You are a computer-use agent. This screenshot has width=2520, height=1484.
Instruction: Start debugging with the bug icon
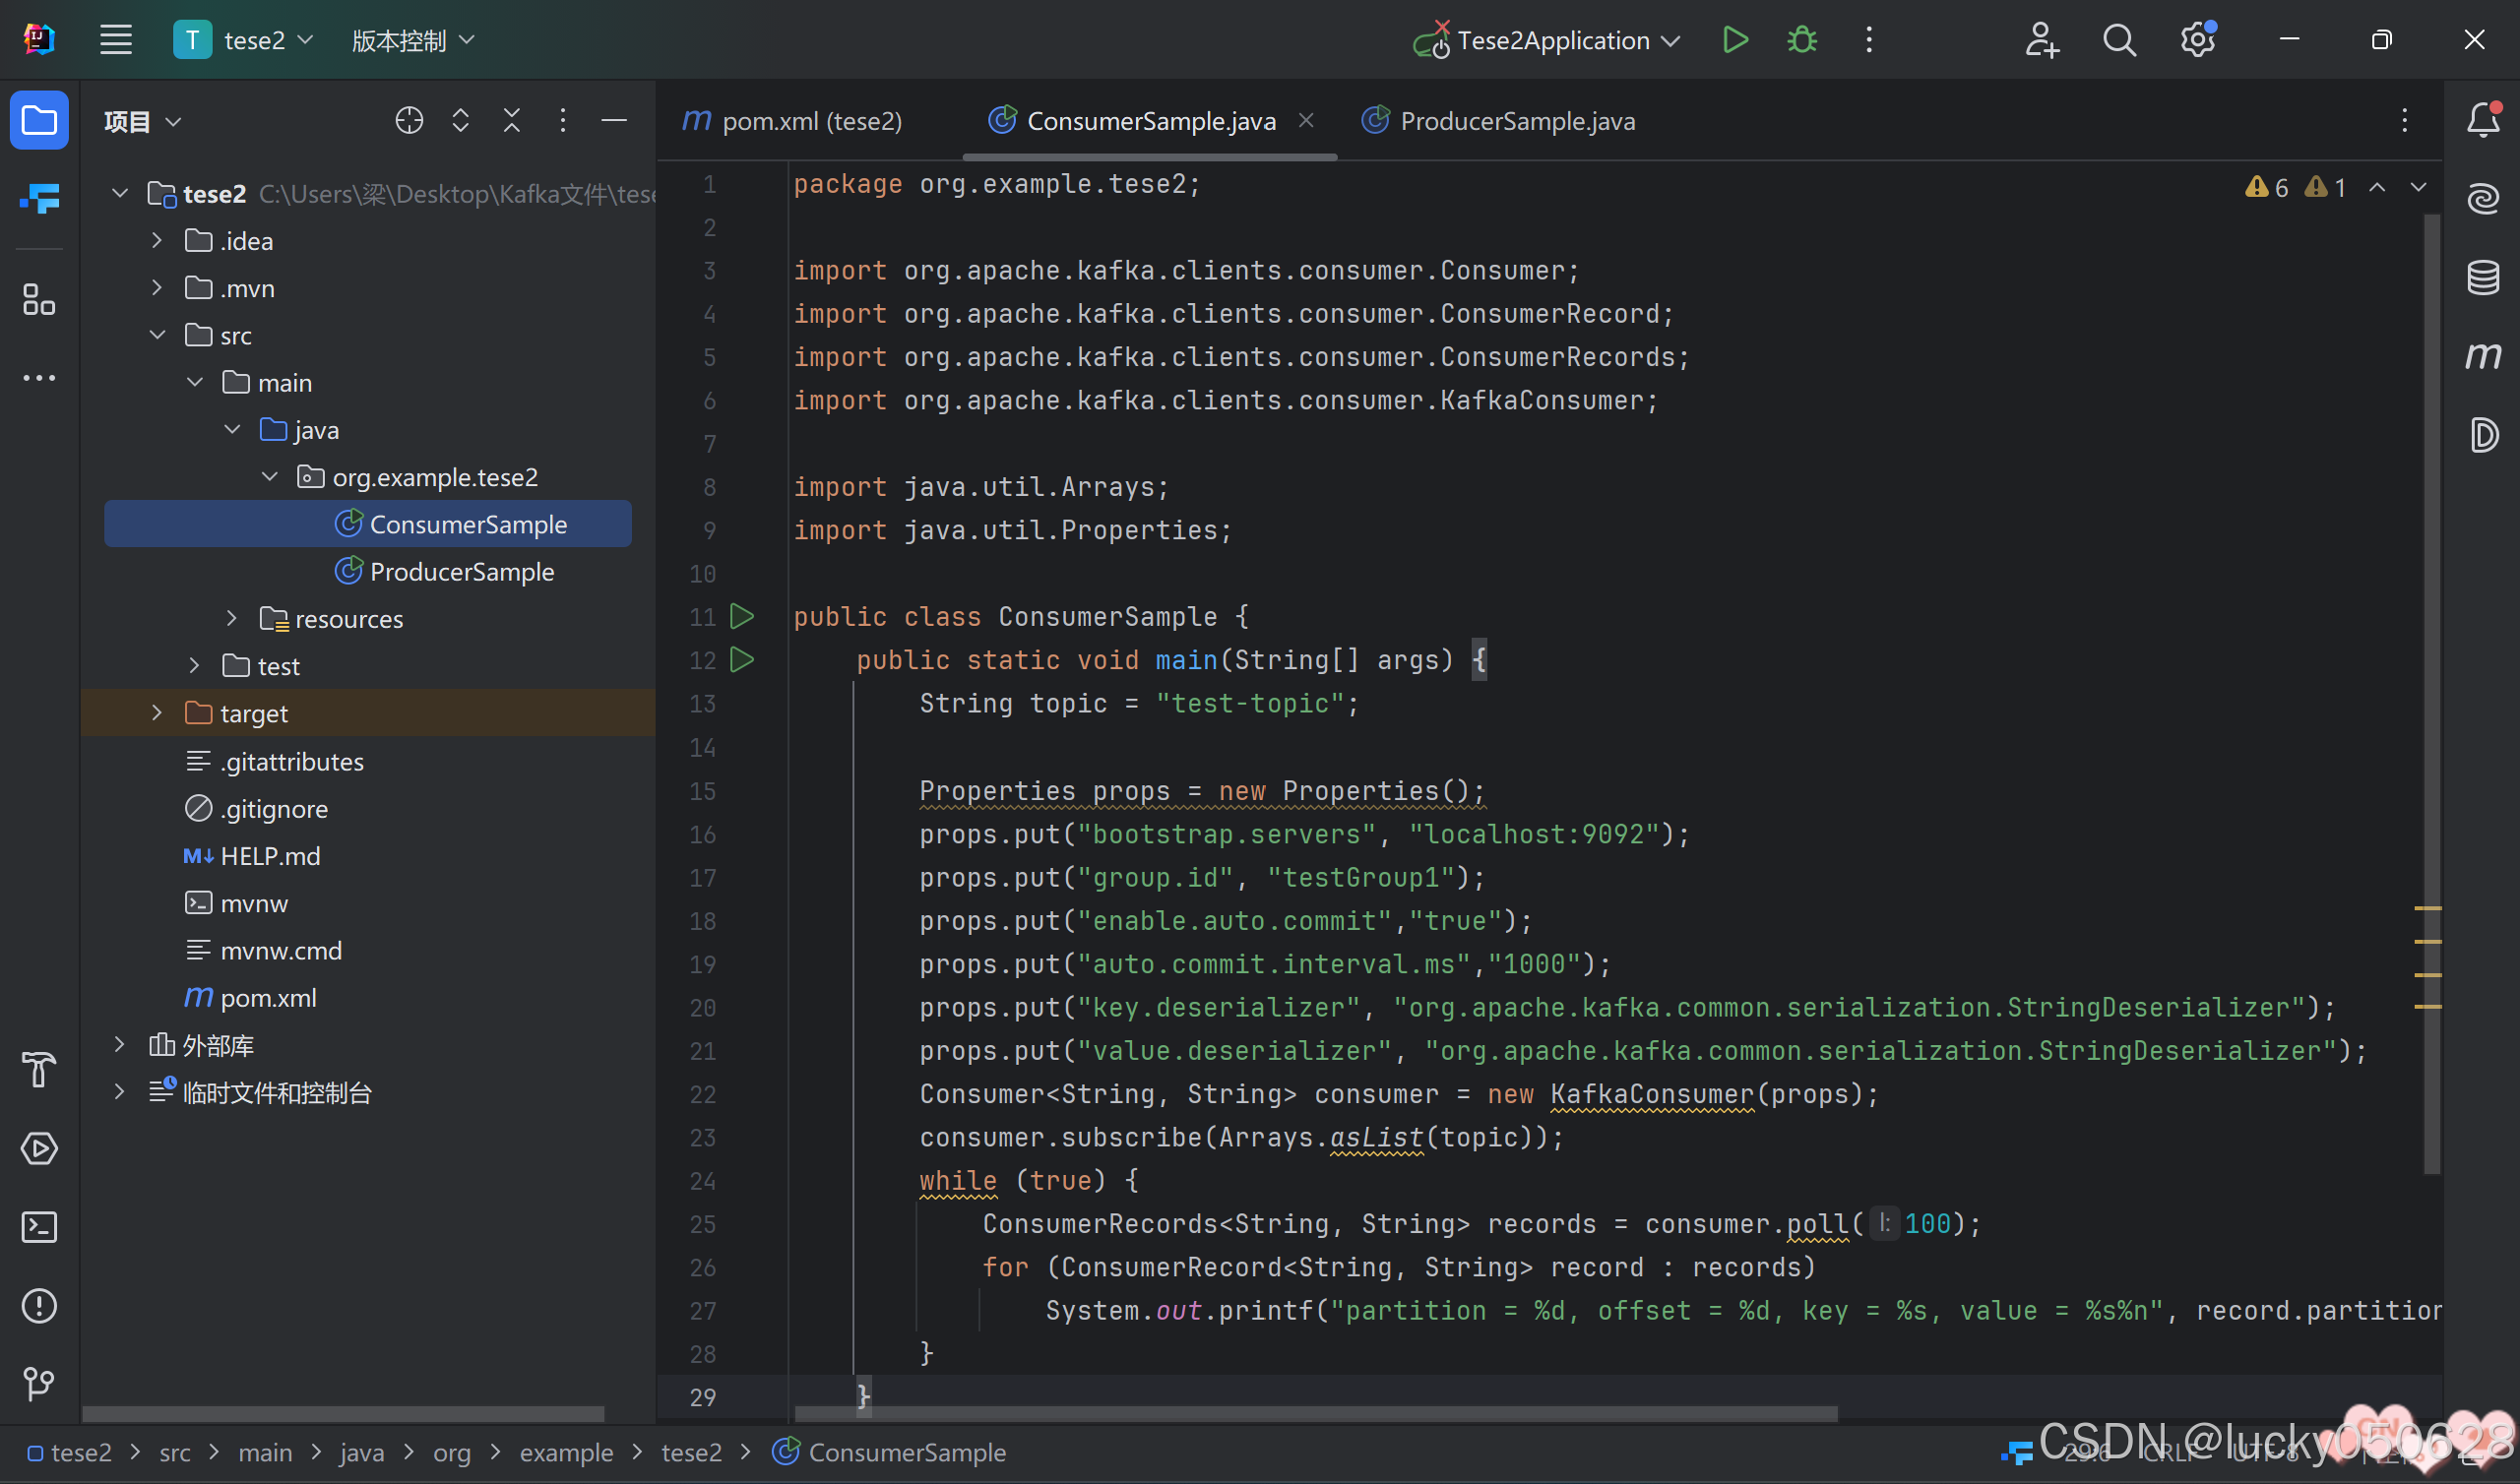1802,40
